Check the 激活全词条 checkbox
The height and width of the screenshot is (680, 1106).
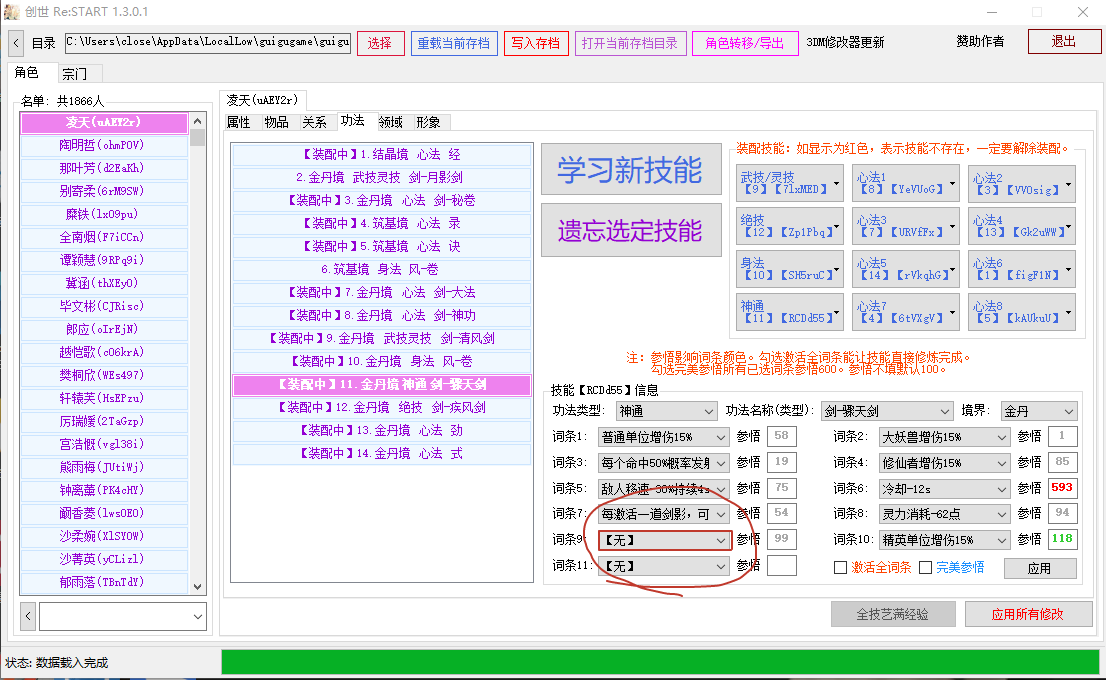click(x=840, y=567)
